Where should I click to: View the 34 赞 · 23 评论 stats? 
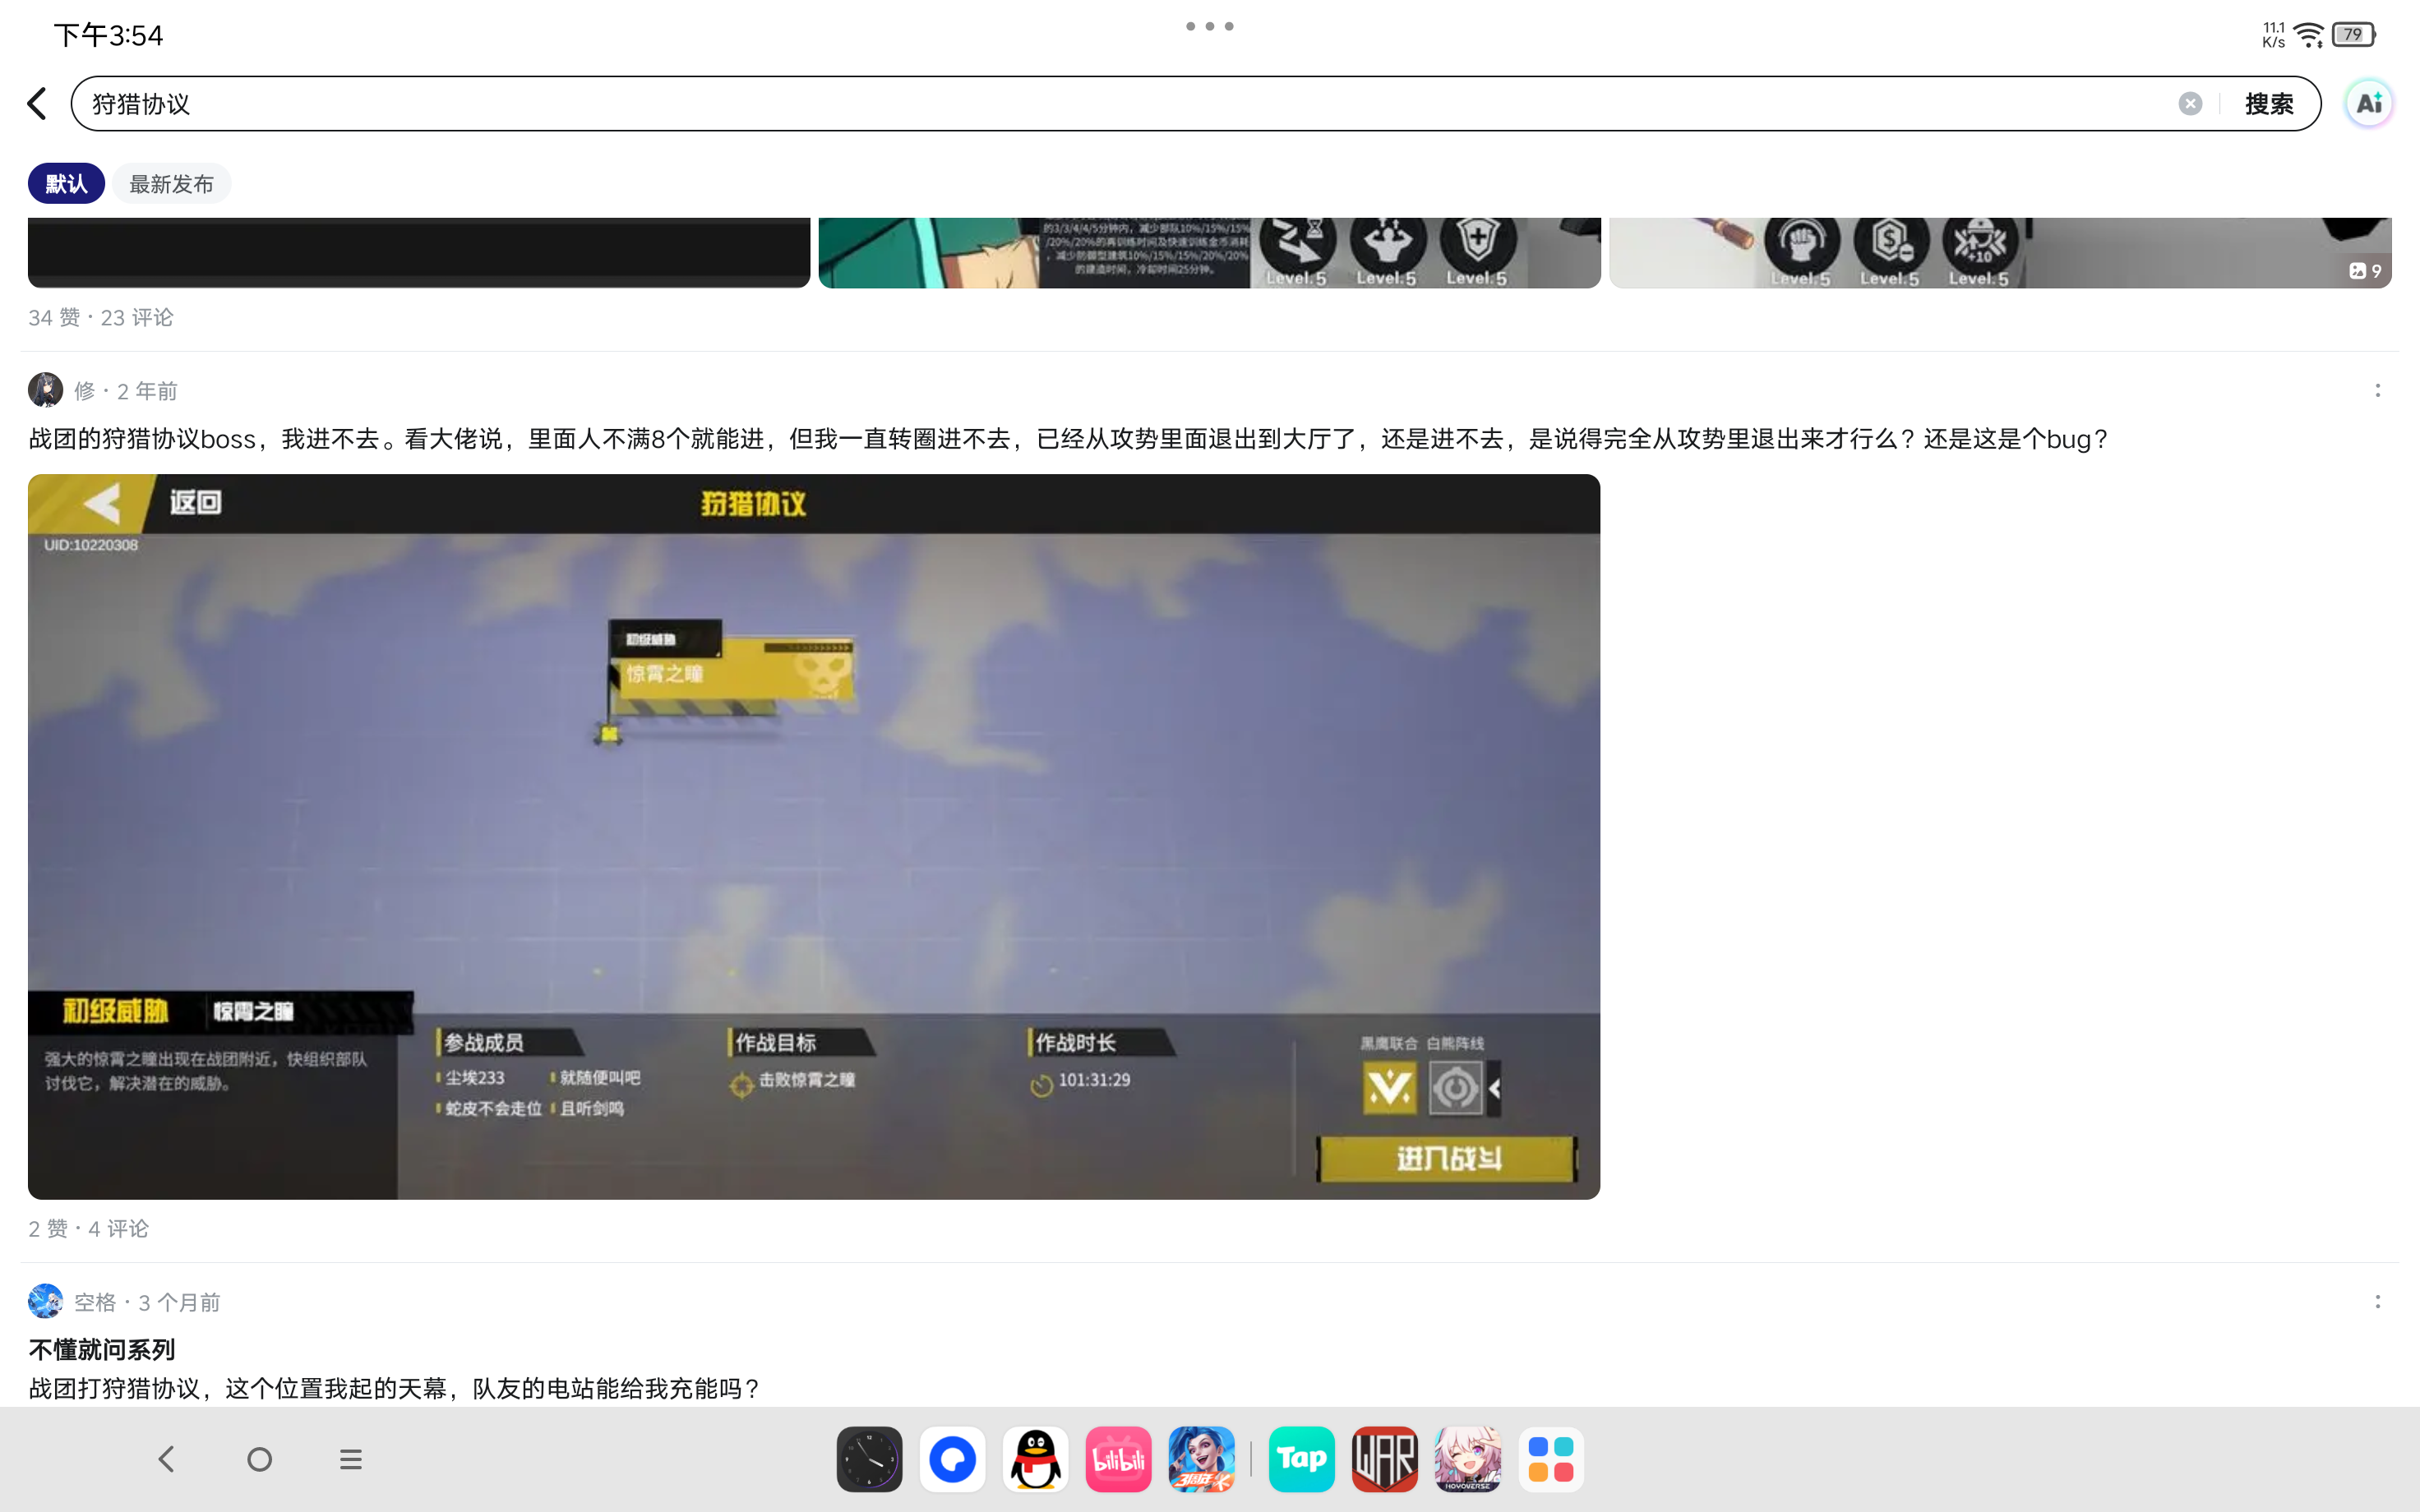[x=101, y=318]
